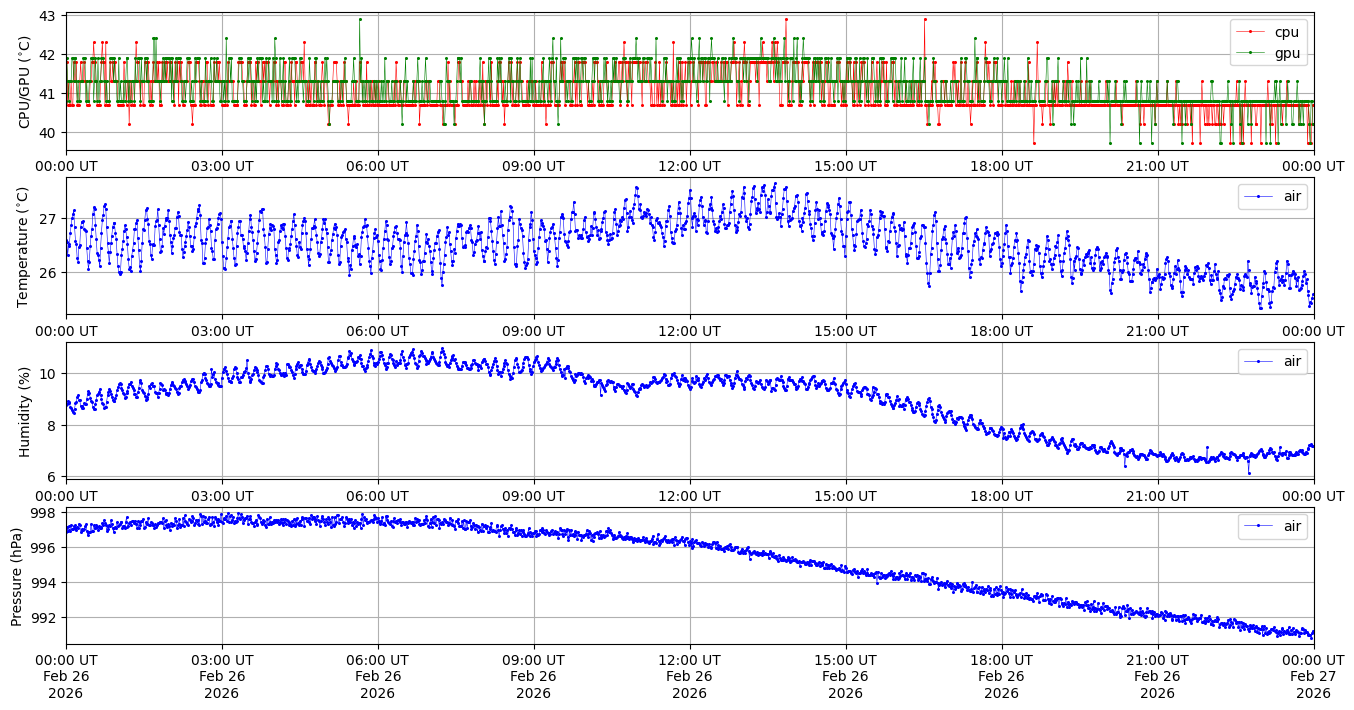Click the Temperature (°C) y-axis label
This screenshot has width=1354, height=710.
(24, 246)
